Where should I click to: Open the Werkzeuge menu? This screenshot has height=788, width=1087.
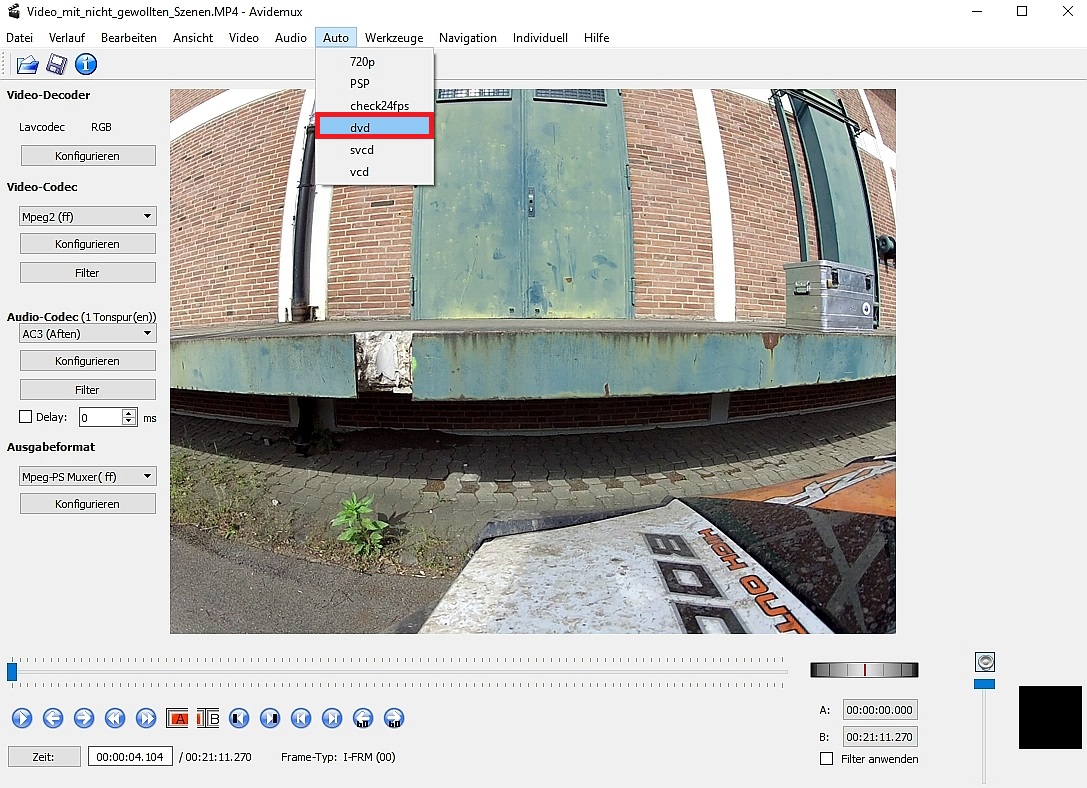coord(393,38)
